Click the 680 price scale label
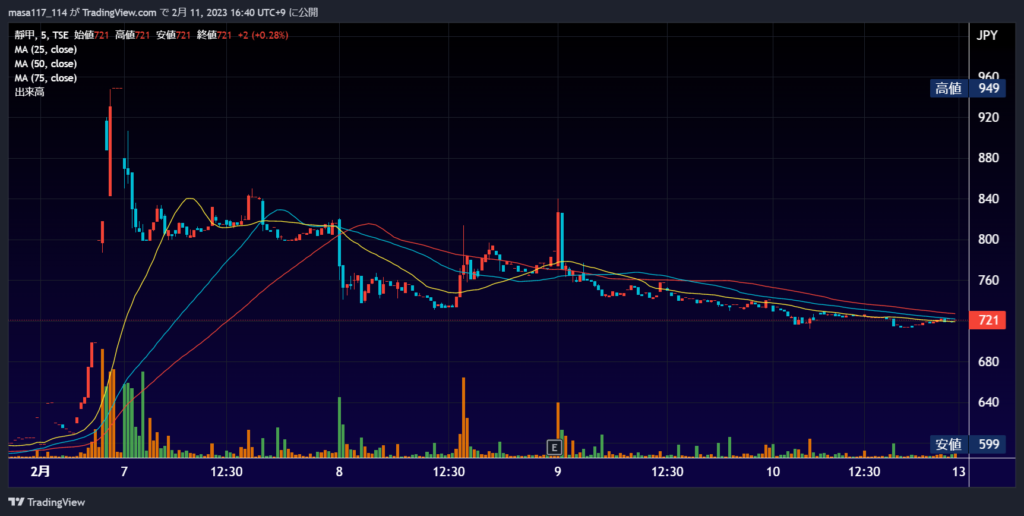This screenshot has width=1024, height=516. tap(988, 361)
